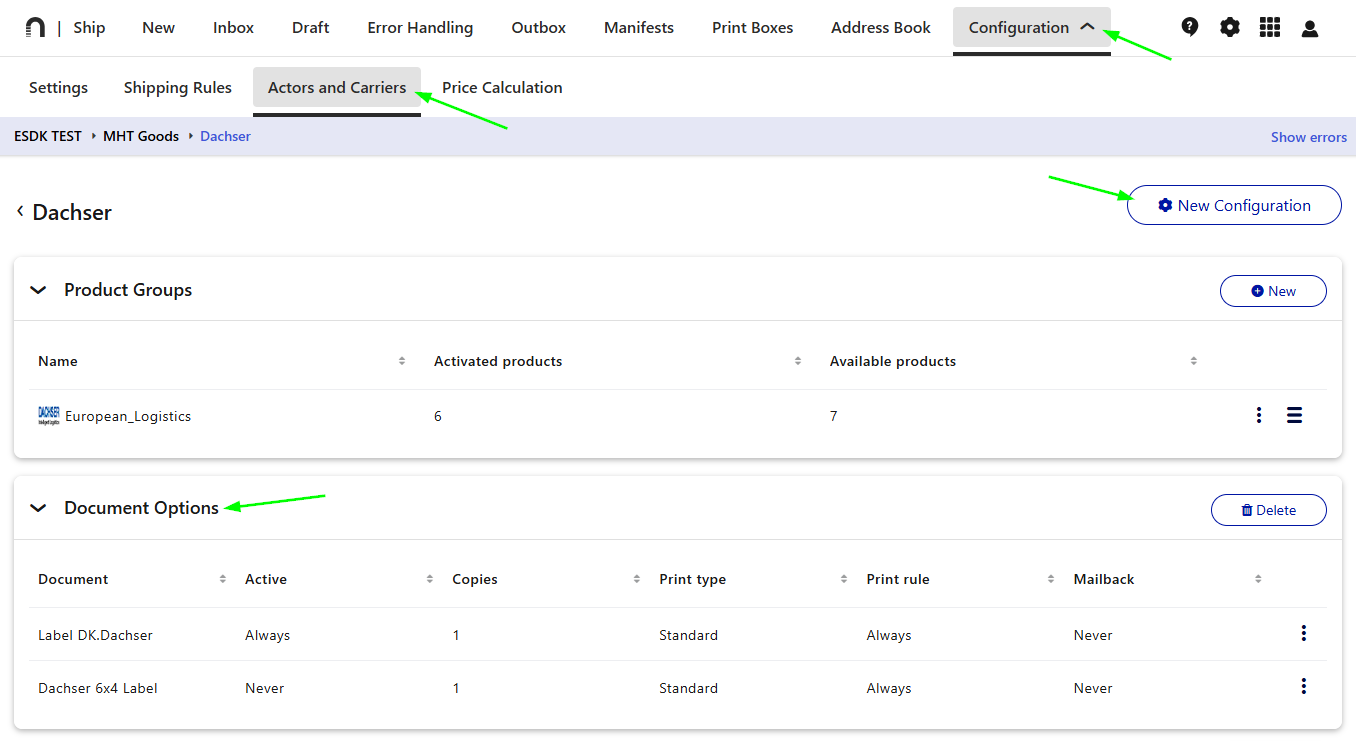1356x741 pixels.
Task: Sort by Active column
Action: (429, 579)
